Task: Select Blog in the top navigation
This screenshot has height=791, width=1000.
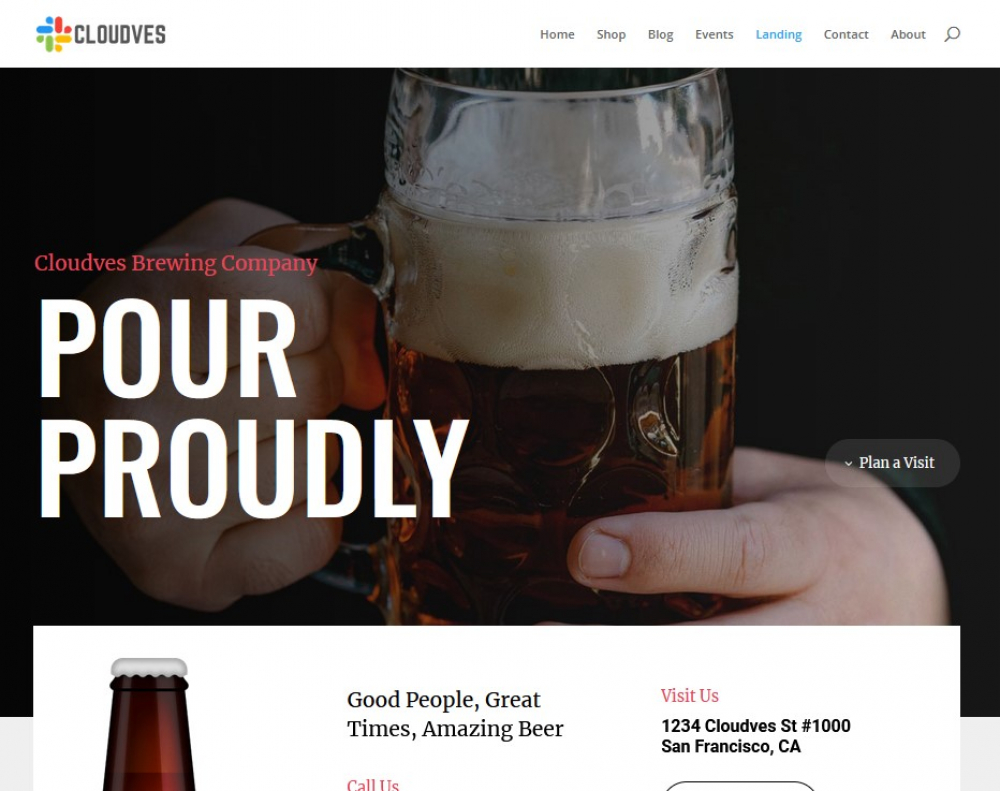Action: point(660,34)
